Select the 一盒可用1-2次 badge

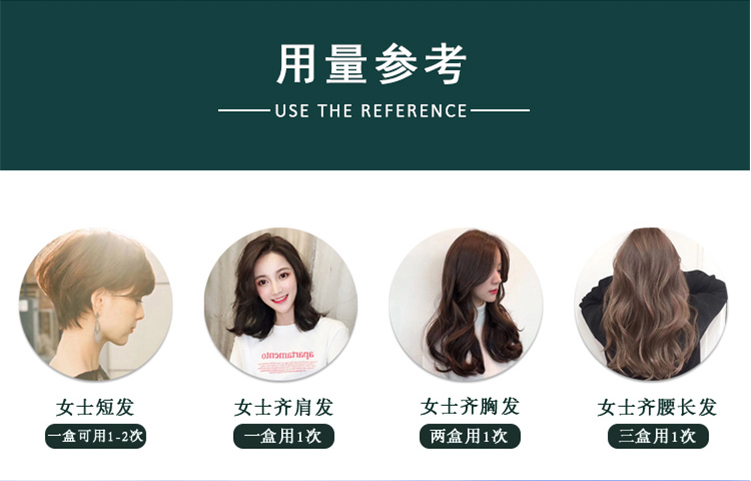coord(96,436)
